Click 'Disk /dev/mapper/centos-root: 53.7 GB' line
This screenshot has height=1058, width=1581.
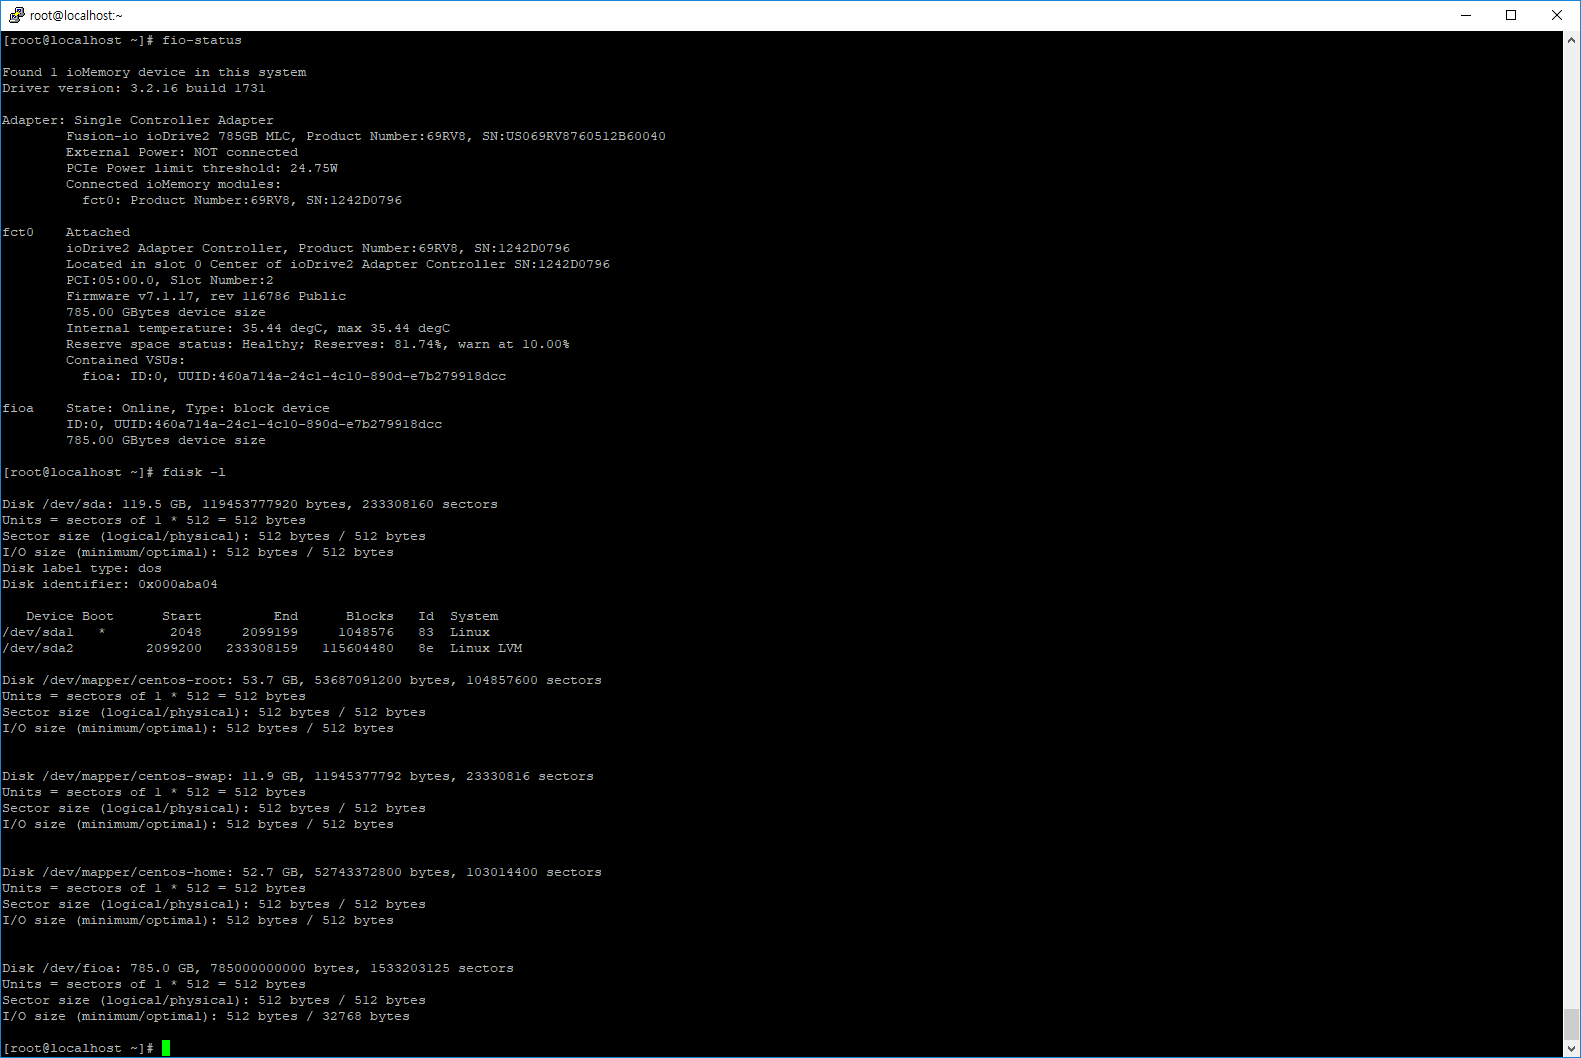302,680
